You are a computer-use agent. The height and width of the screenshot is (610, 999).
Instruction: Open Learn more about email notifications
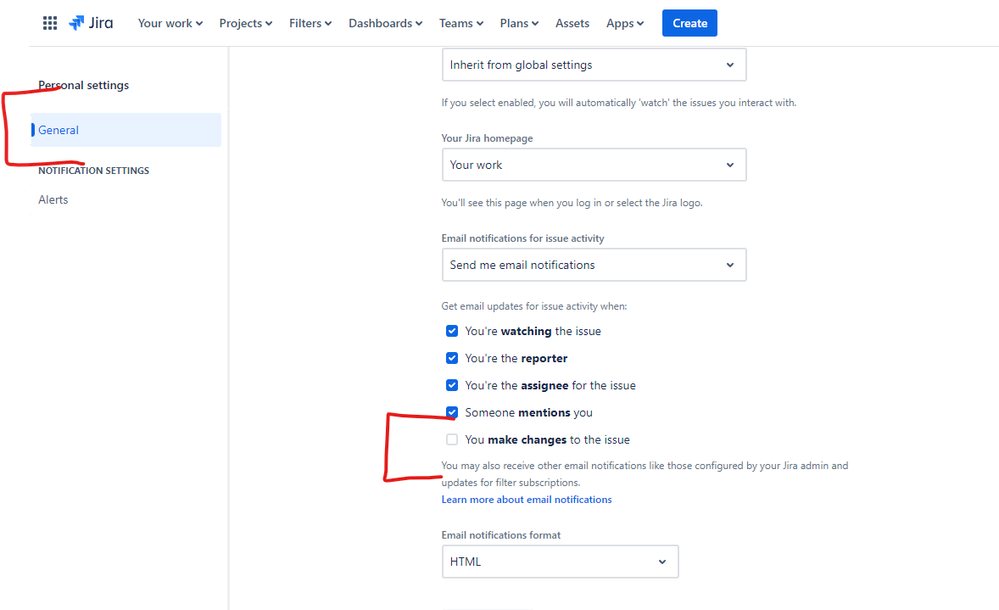tap(526, 499)
